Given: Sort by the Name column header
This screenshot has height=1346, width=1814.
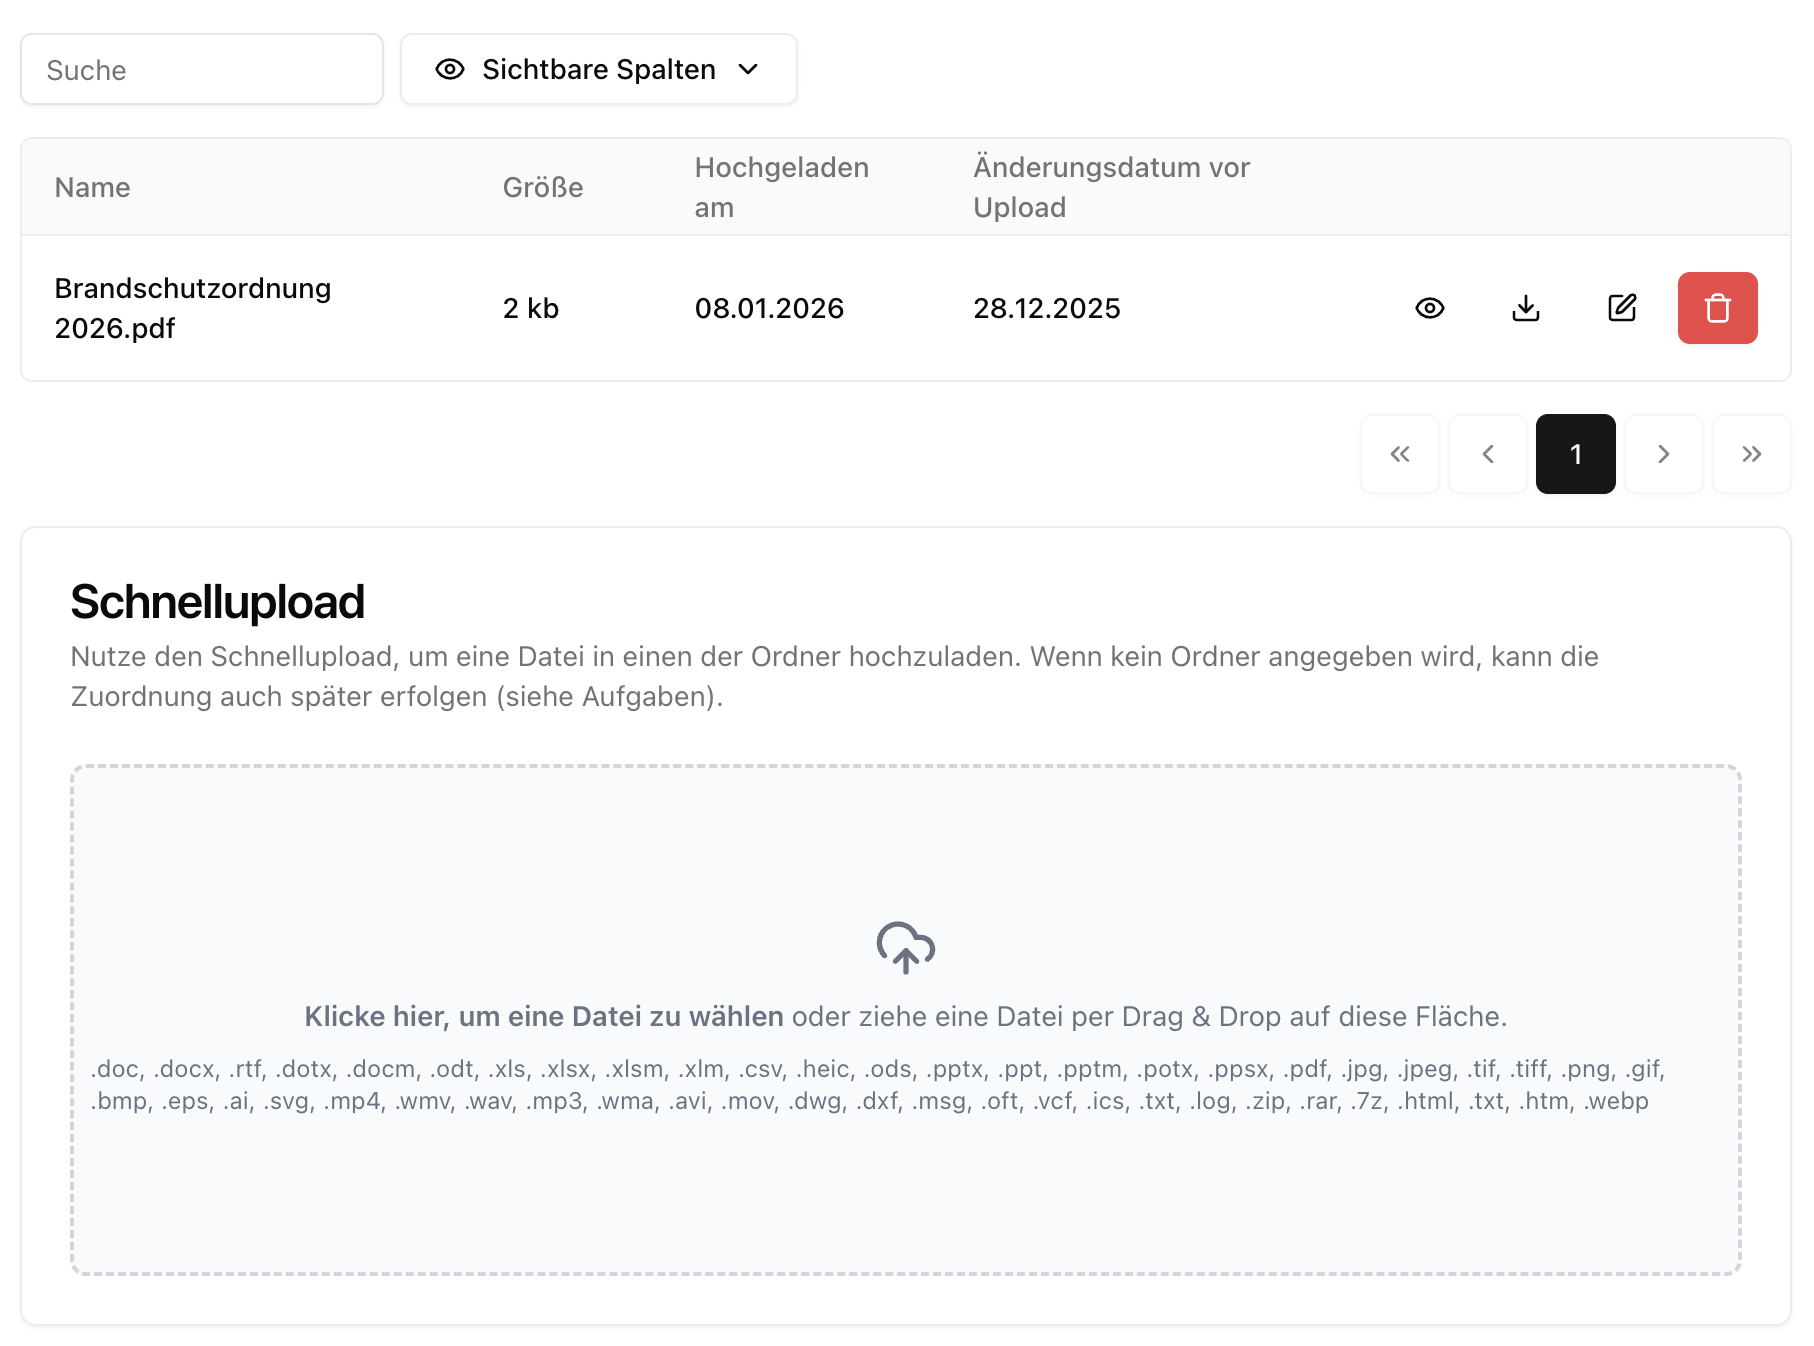Looking at the screenshot, I should tap(92, 187).
